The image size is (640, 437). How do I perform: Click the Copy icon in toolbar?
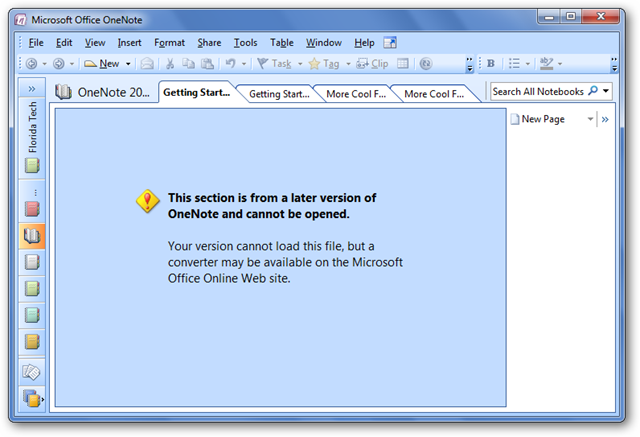(x=188, y=64)
